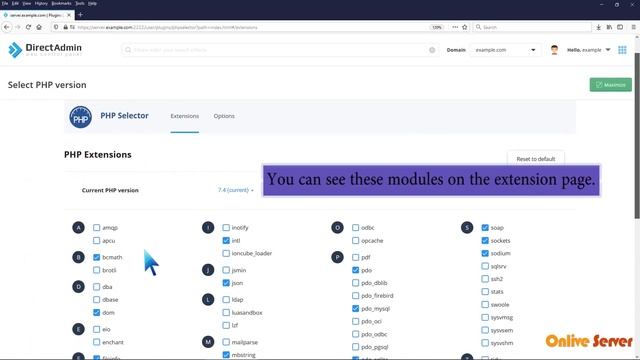
Task: Click the page vertical scrollbar thumb
Action: point(637,135)
